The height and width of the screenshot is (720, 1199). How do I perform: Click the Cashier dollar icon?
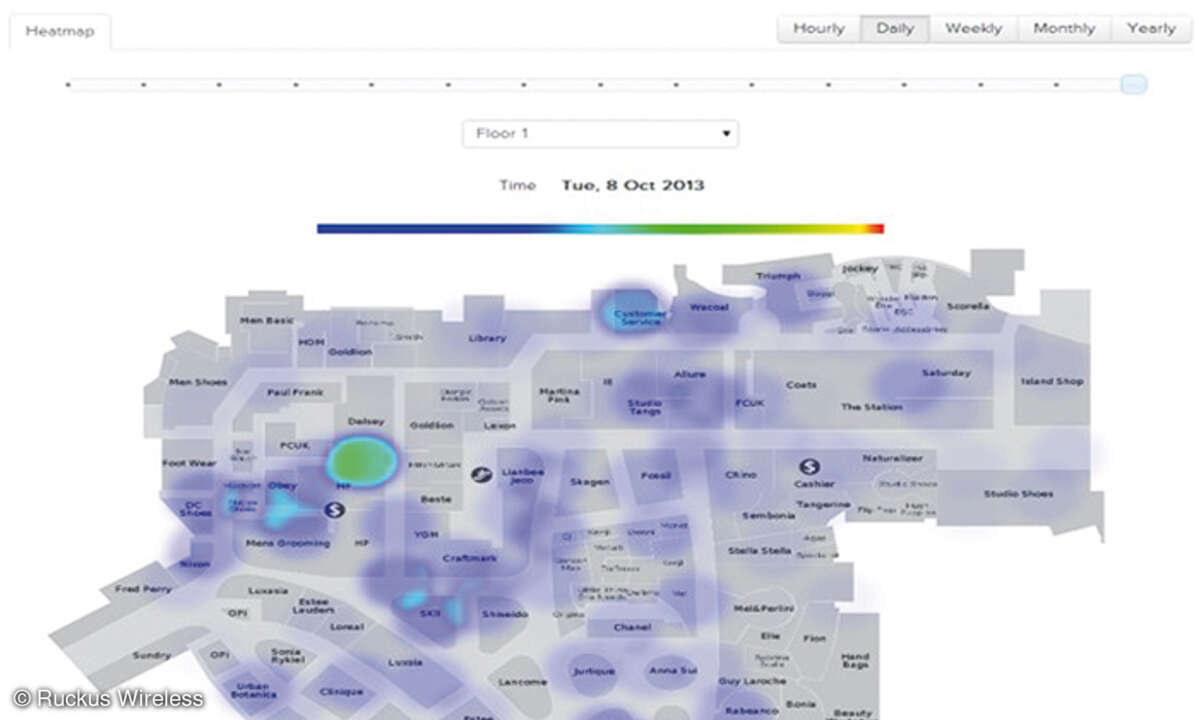pyautogui.click(x=809, y=465)
